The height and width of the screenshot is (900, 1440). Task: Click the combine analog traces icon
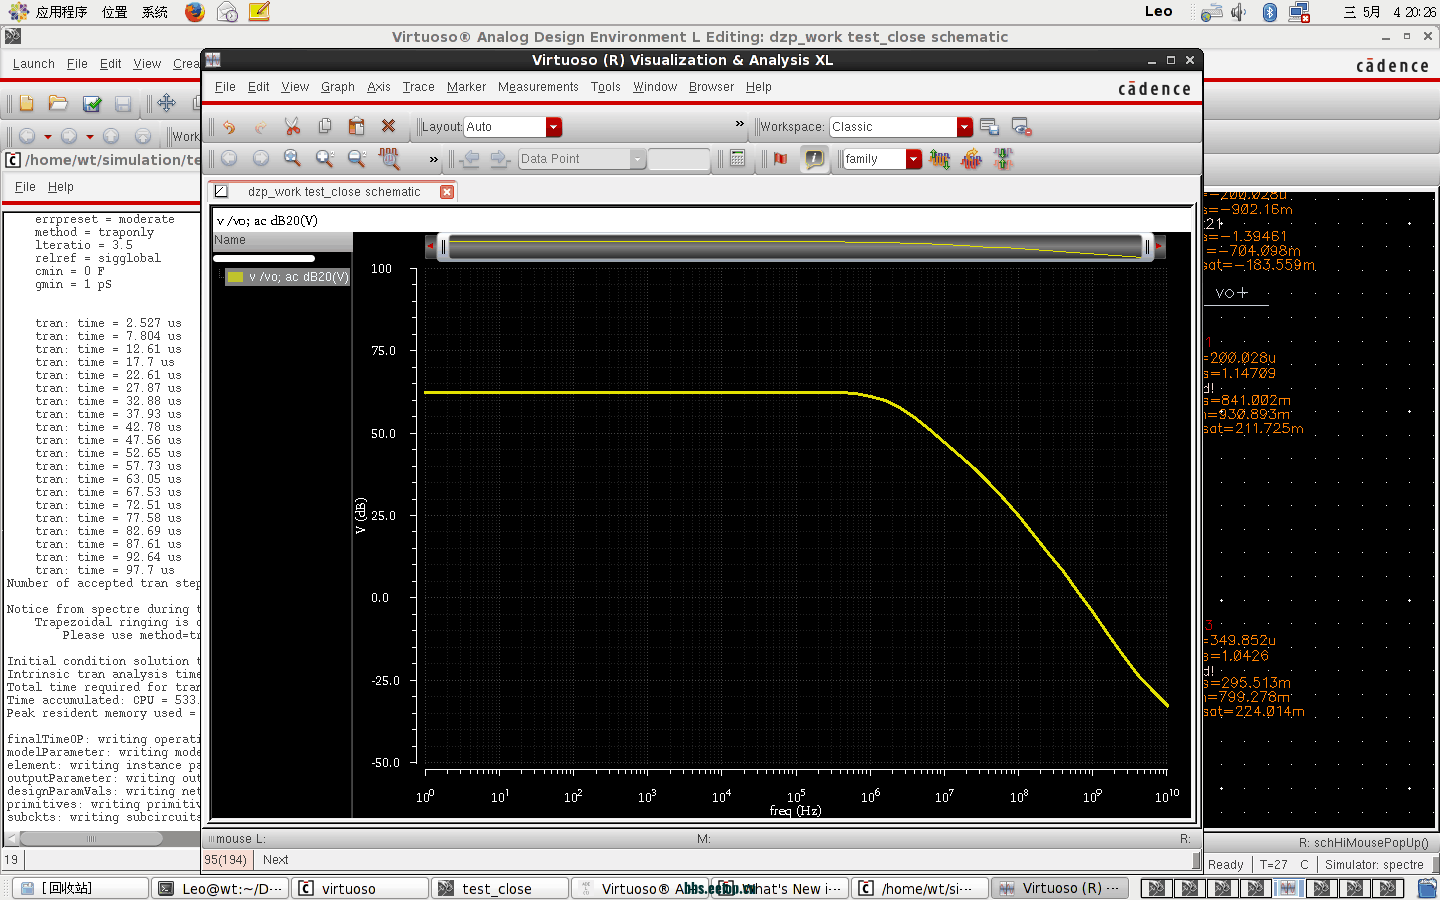click(x=971, y=159)
